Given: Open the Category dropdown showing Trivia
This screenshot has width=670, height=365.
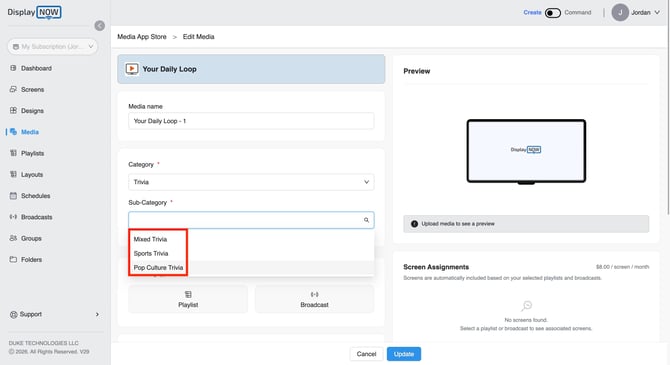Looking at the screenshot, I should (251, 182).
